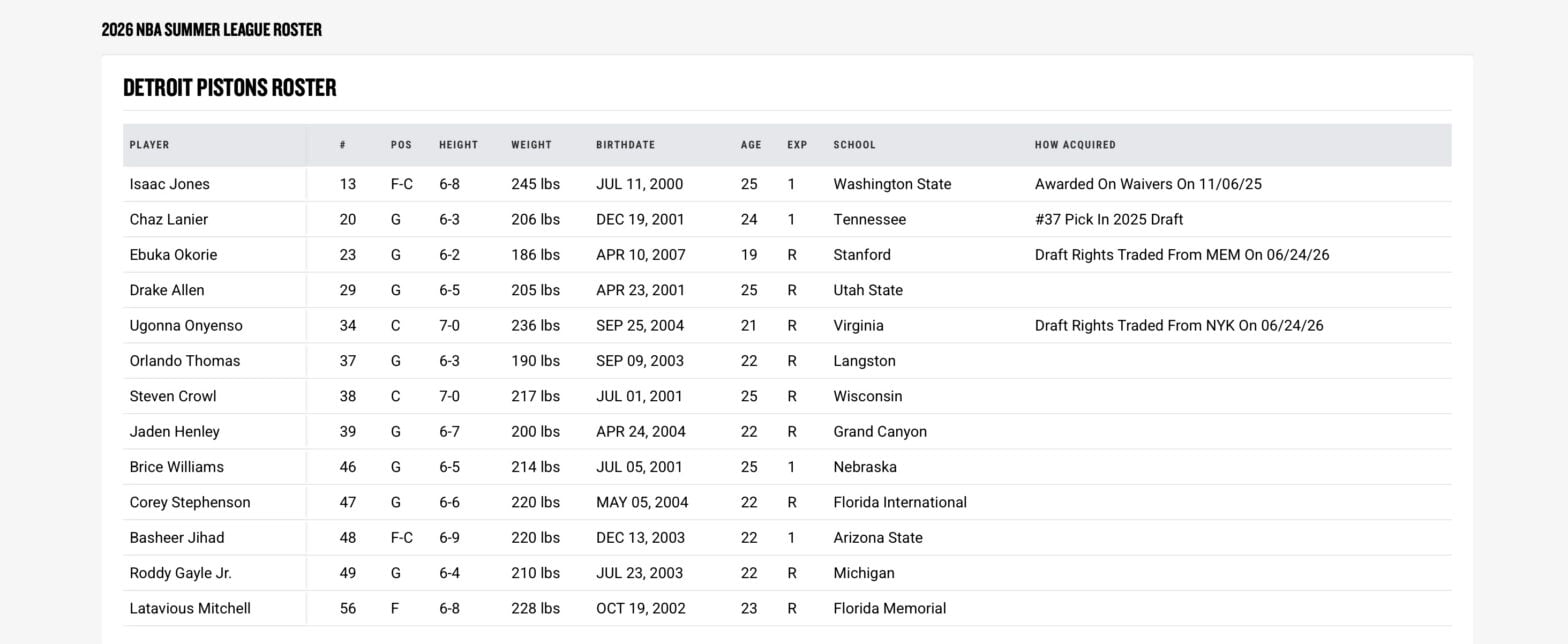Screen dimensions: 1568x644
Task: Select the Langston school cell
Action: [x=864, y=361]
